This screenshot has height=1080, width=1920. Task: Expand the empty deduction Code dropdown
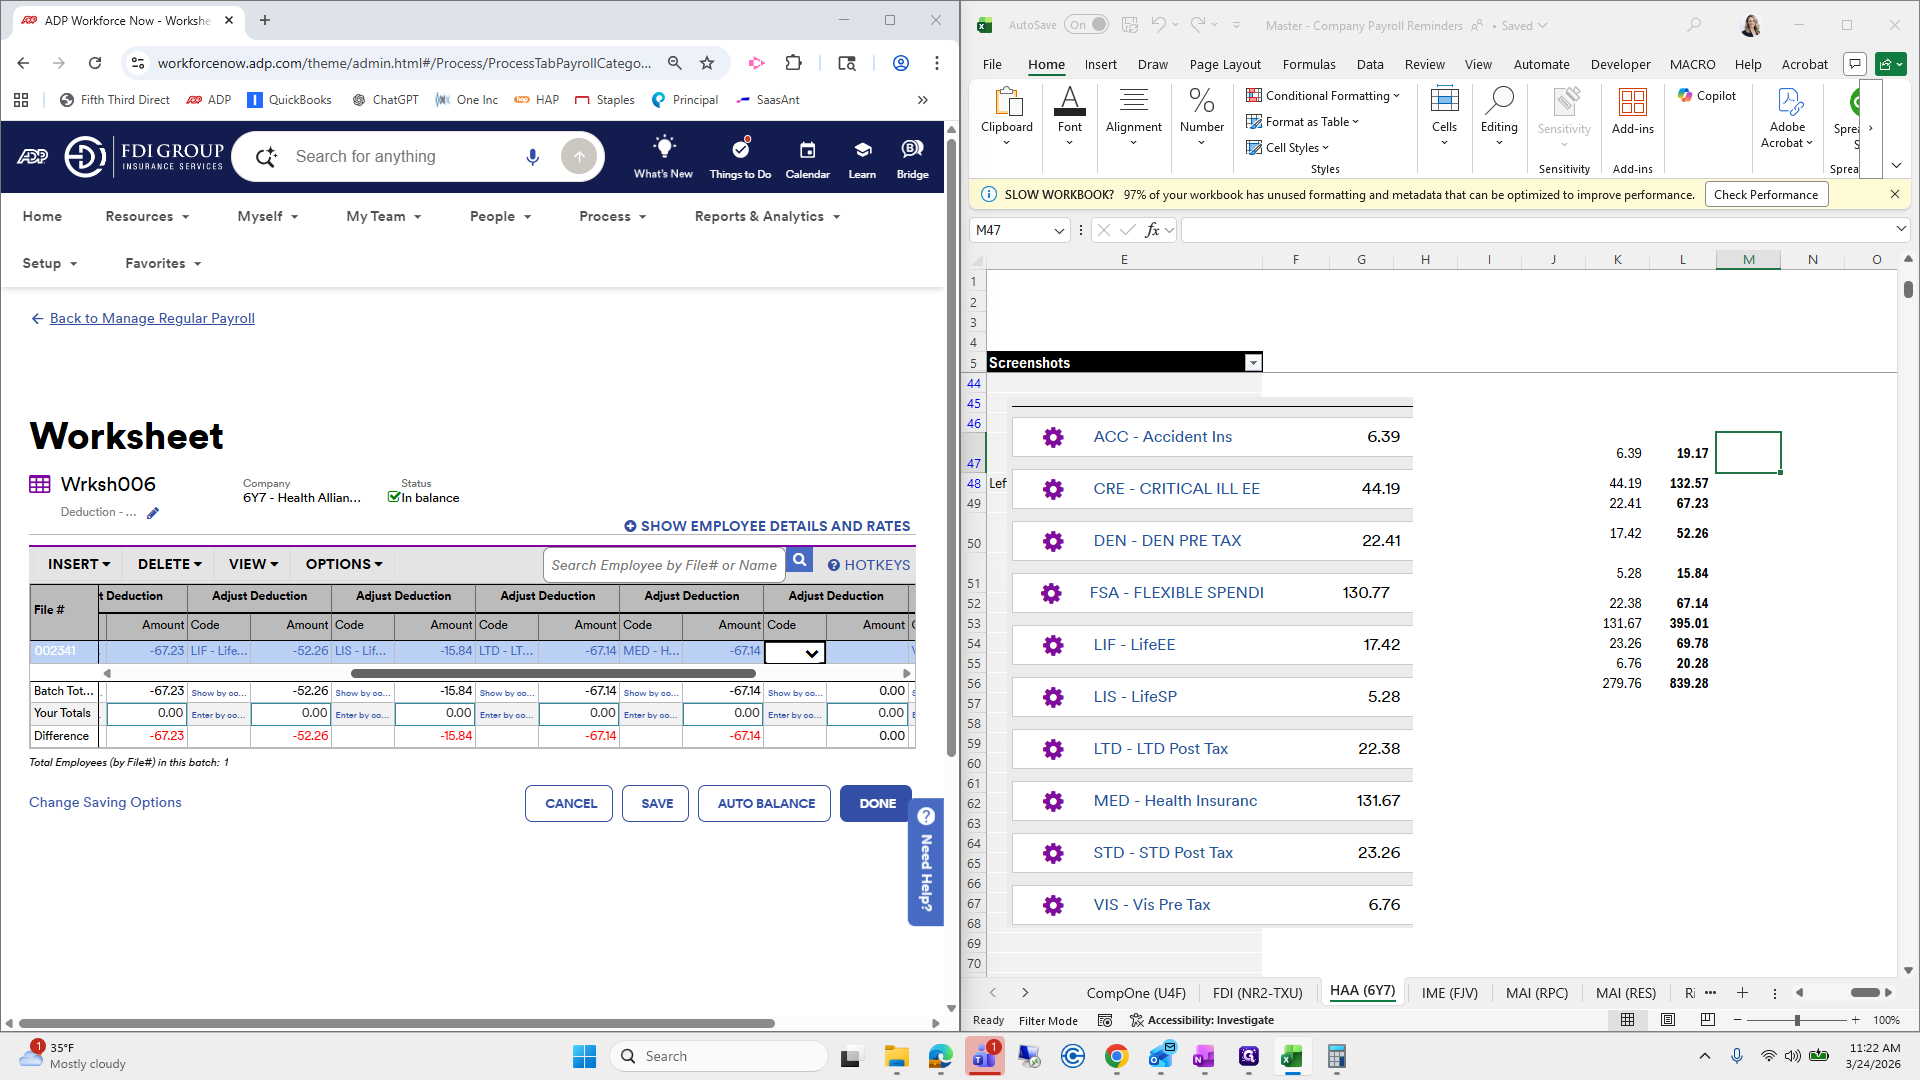point(811,653)
